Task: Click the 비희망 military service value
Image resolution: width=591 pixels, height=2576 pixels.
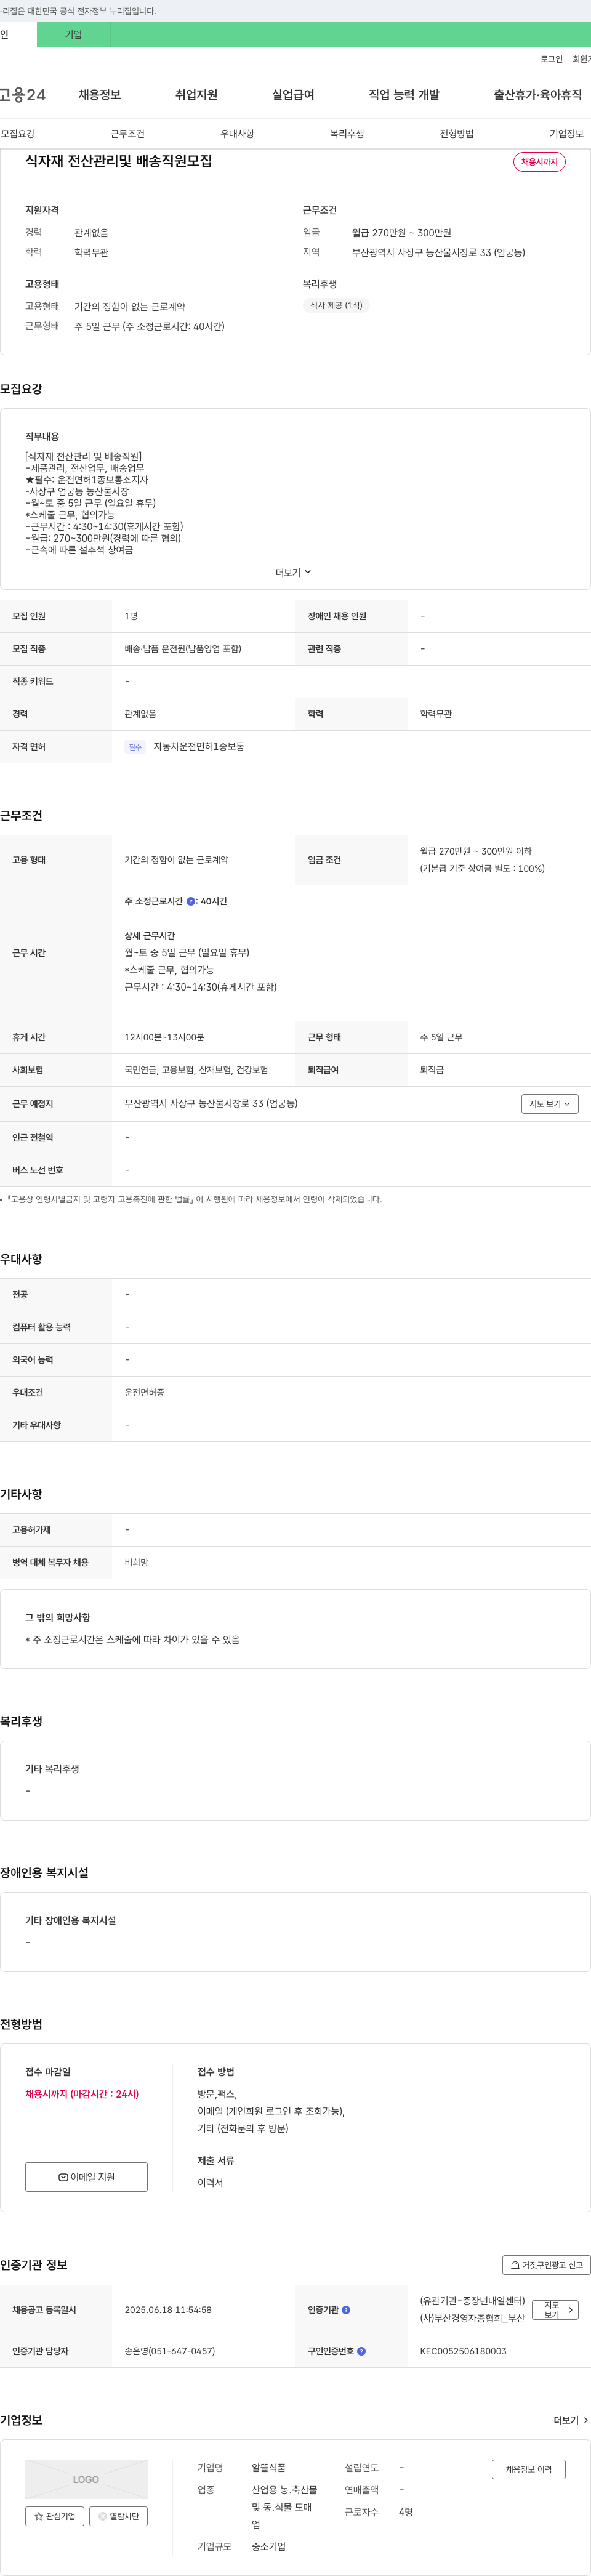Action: pos(136,1562)
